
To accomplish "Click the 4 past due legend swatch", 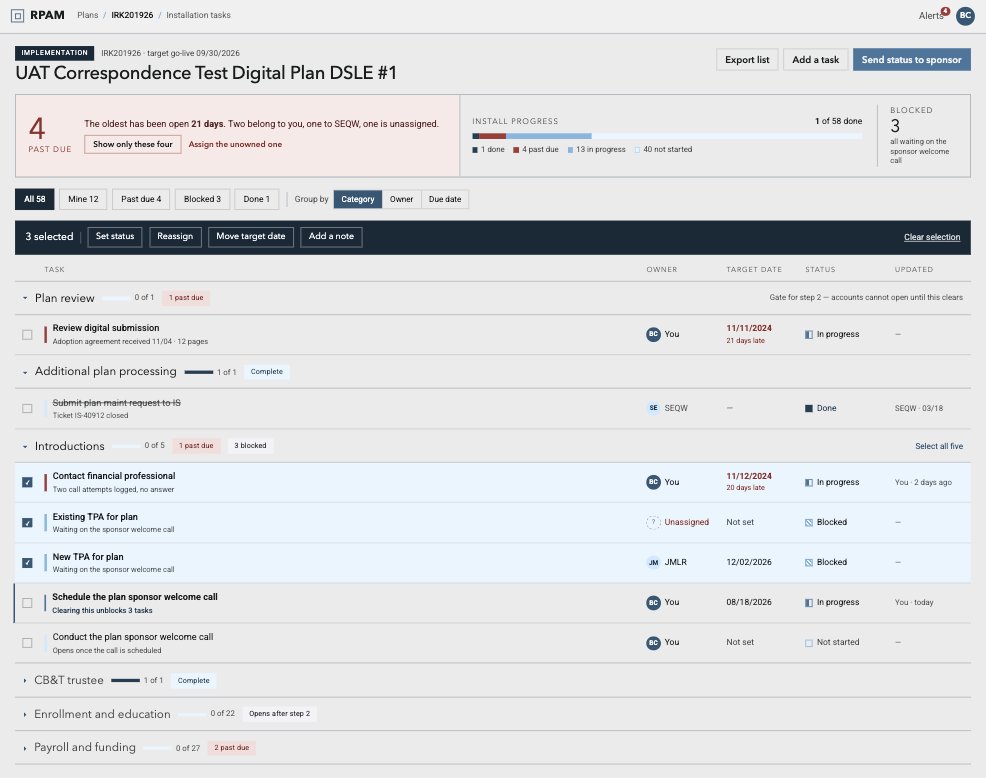I will pyautogui.click(x=516, y=150).
